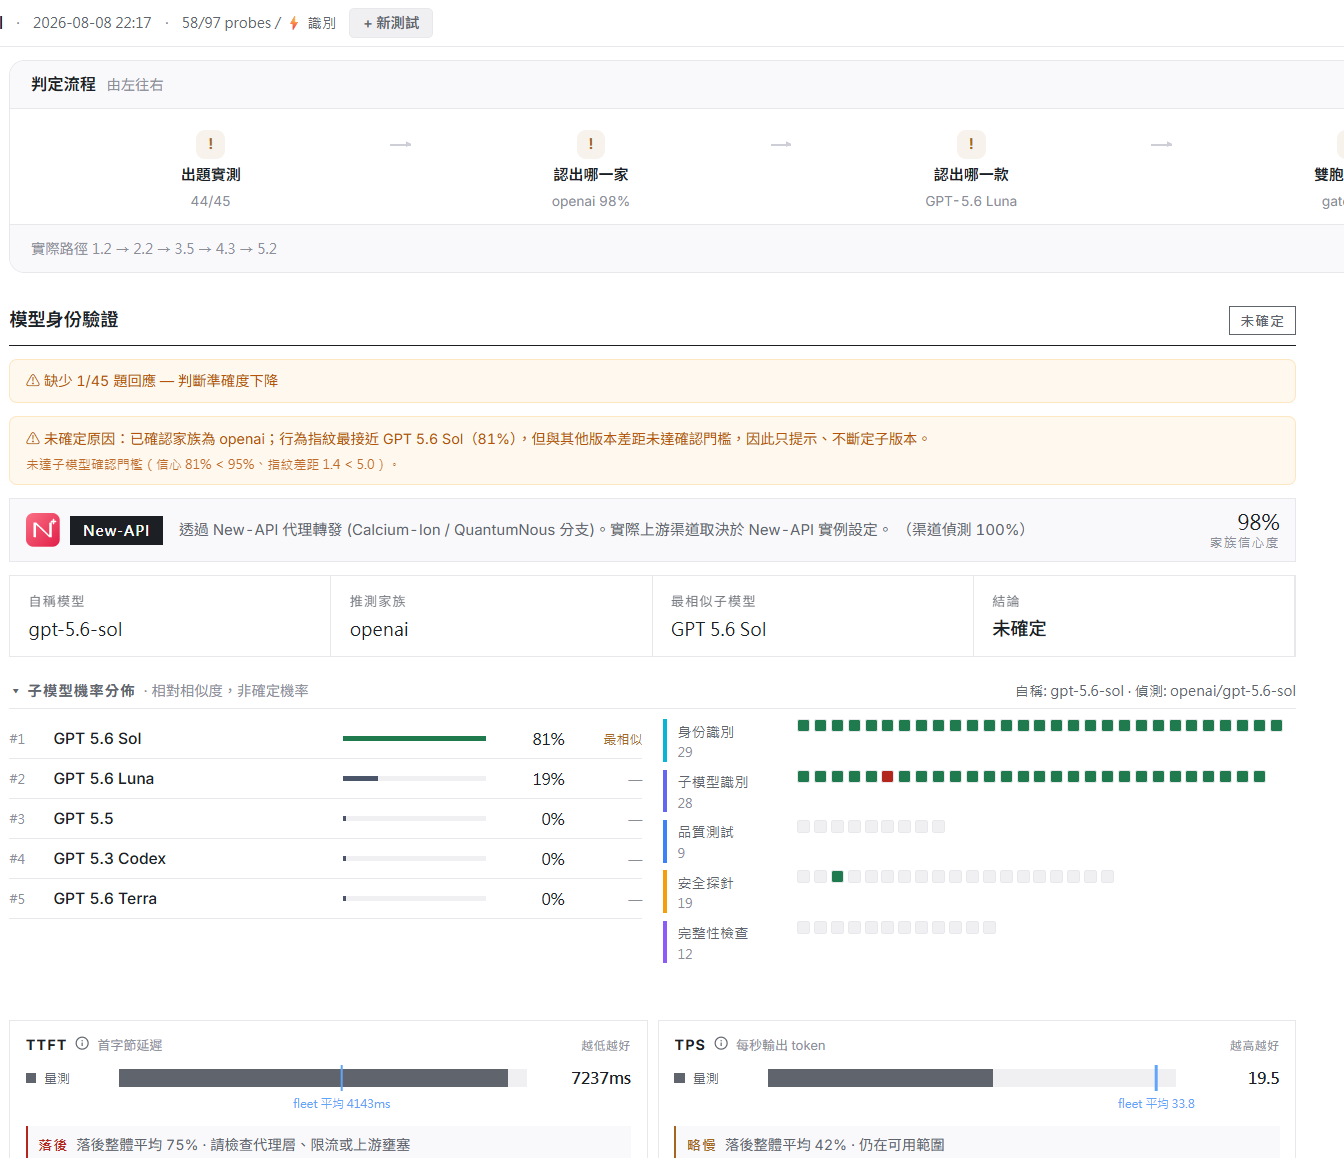Image resolution: width=1344 pixels, height=1158 pixels.
Task: Collapse the 子模型機率分佈 section triangle
Action: click(16, 691)
